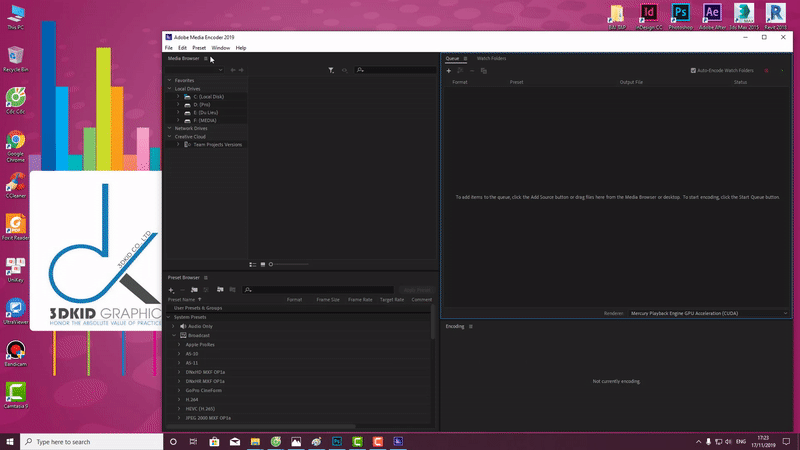Viewport: 800px width, 450px height.
Task: Click the Add Source plus icon in Queue
Action: [x=448, y=71]
